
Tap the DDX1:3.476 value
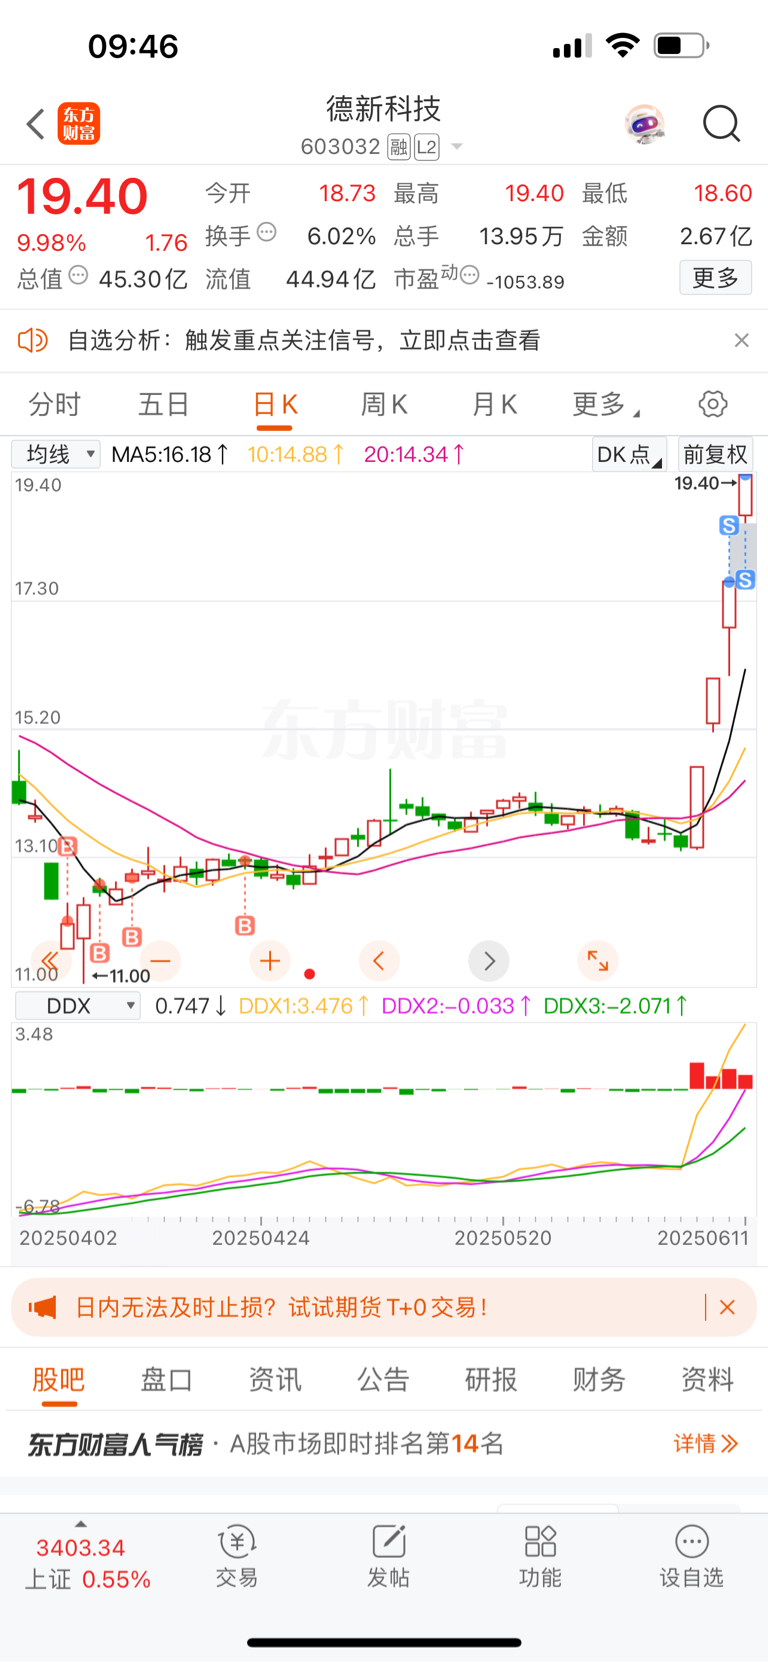click(x=305, y=1005)
